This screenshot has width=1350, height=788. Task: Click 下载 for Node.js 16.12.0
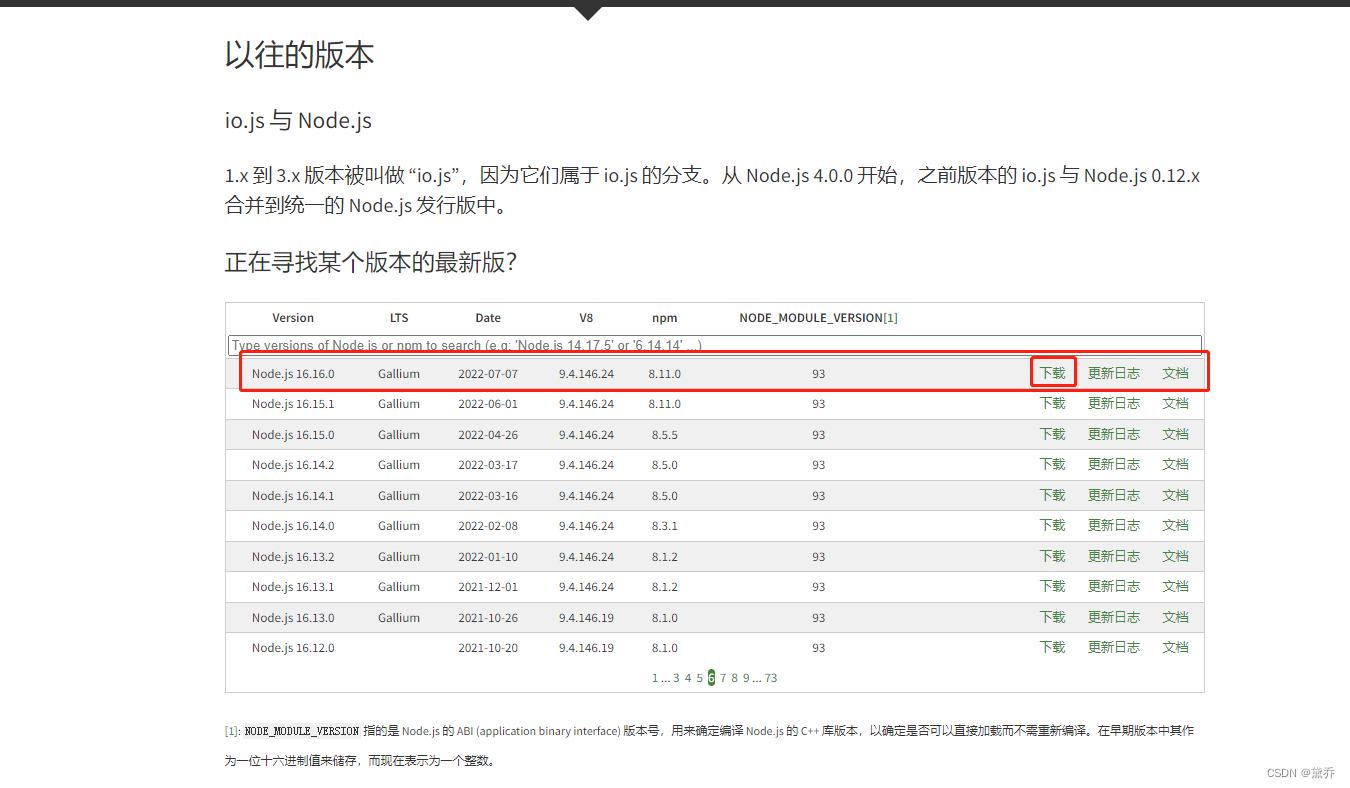(x=1052, y=648)
